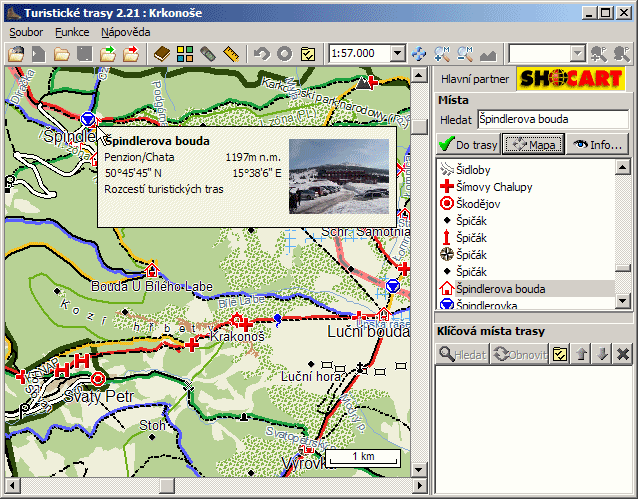Click the save route floppy icon

[85, 54]
